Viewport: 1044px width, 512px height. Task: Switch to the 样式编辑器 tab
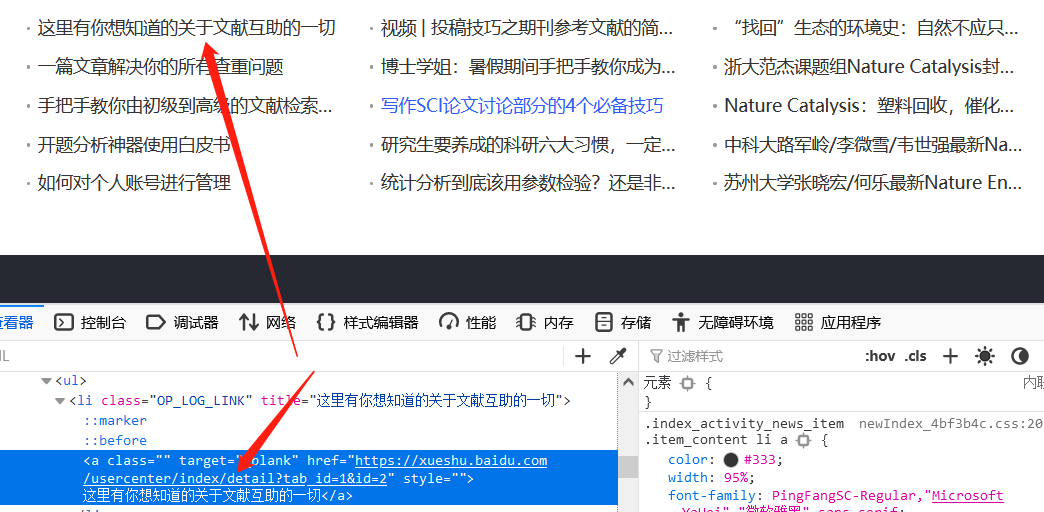tap(368, 323)
